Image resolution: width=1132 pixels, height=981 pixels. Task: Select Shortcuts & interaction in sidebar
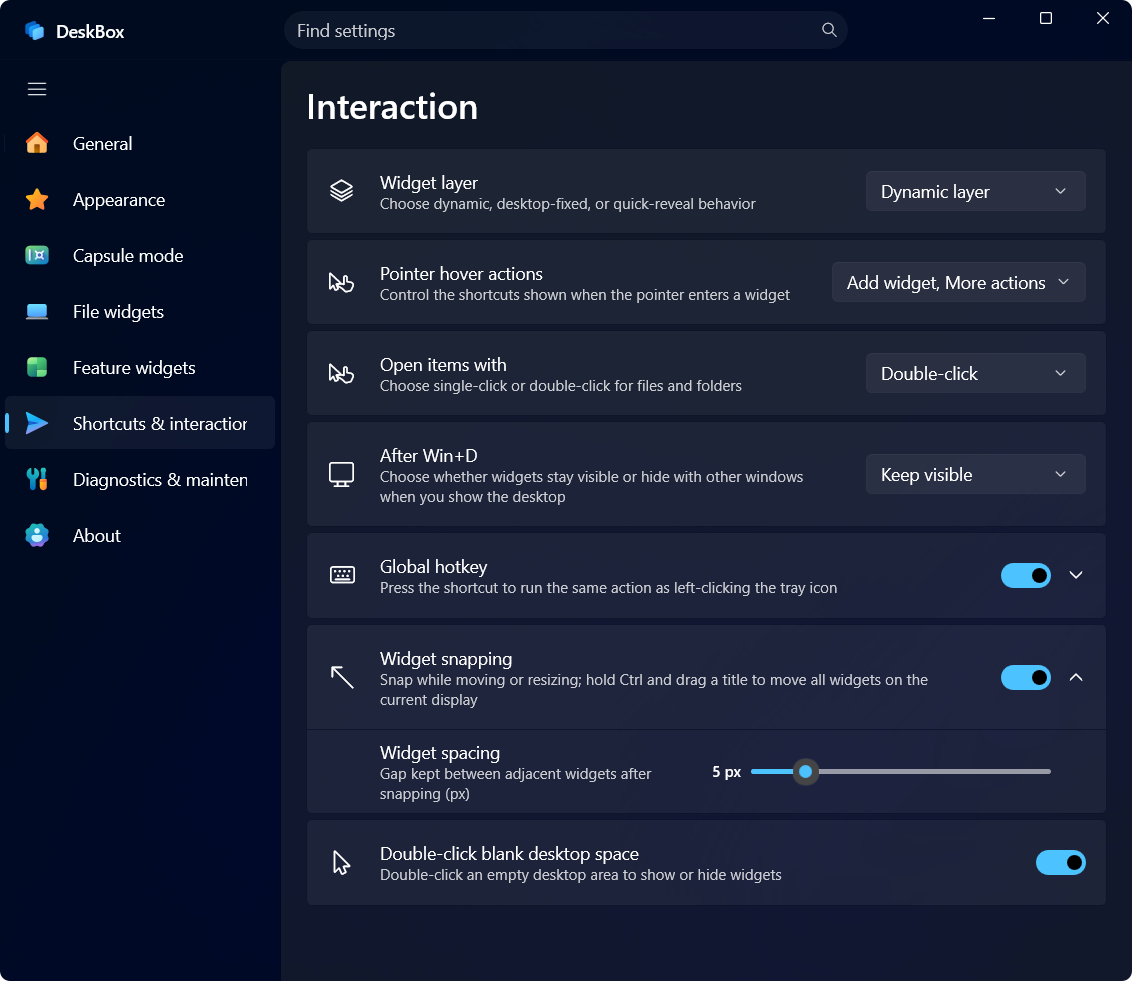click(140, 423)
